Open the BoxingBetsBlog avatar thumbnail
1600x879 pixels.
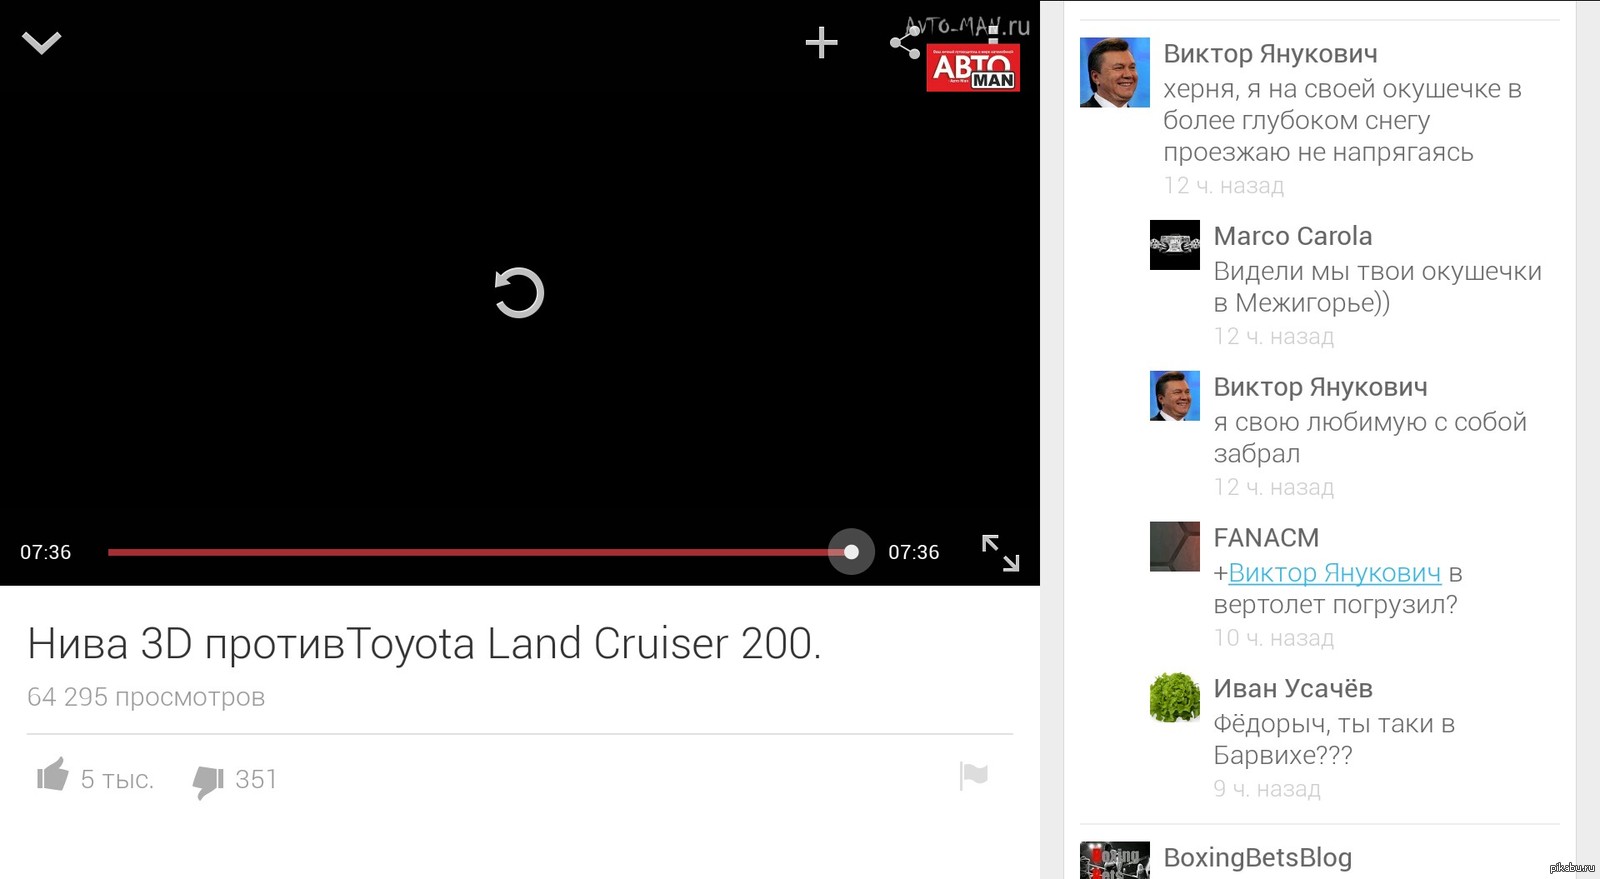[1114, 860]
